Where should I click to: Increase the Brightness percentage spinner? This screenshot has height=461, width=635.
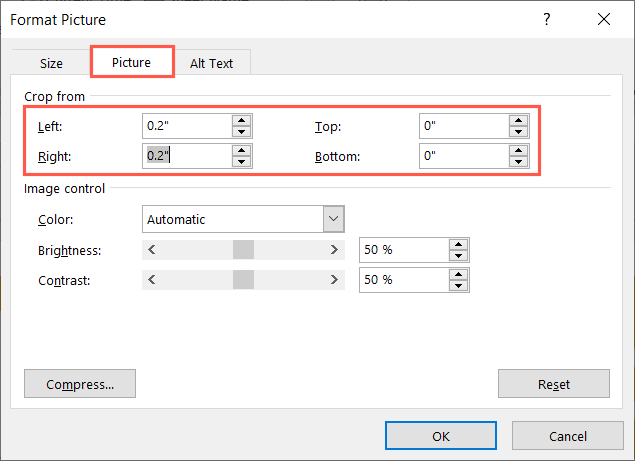point(458,244)
